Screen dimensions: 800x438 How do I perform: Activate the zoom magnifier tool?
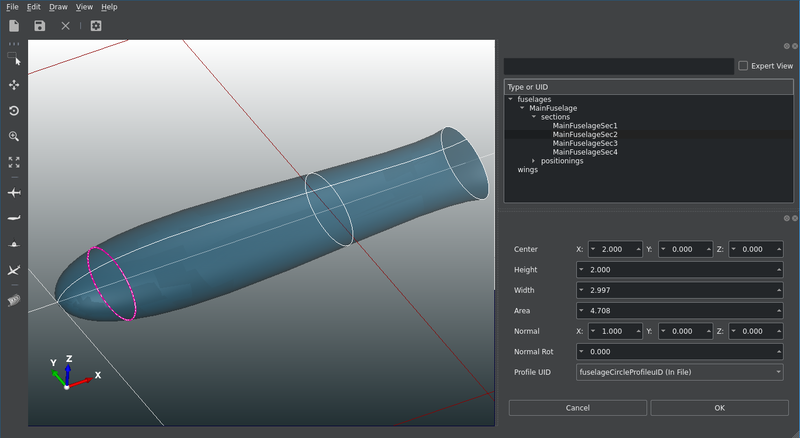(14, 136)
